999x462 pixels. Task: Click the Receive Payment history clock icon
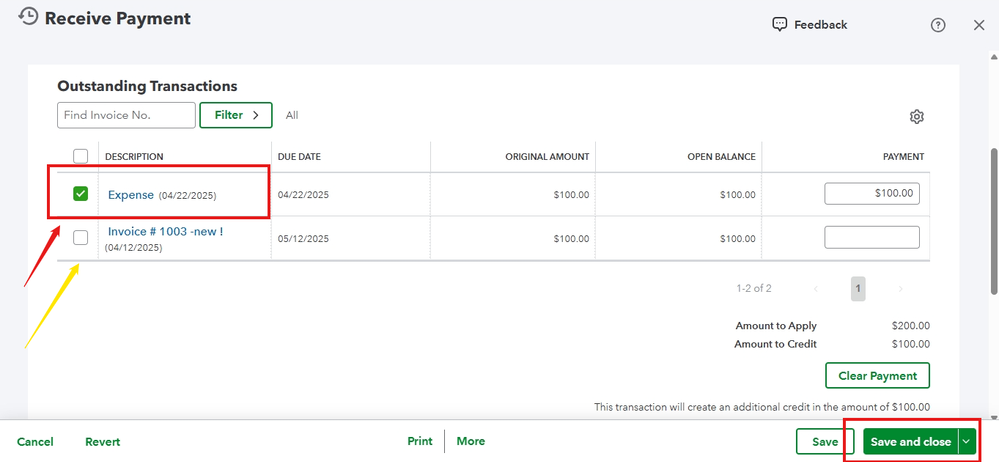[29, 17]
